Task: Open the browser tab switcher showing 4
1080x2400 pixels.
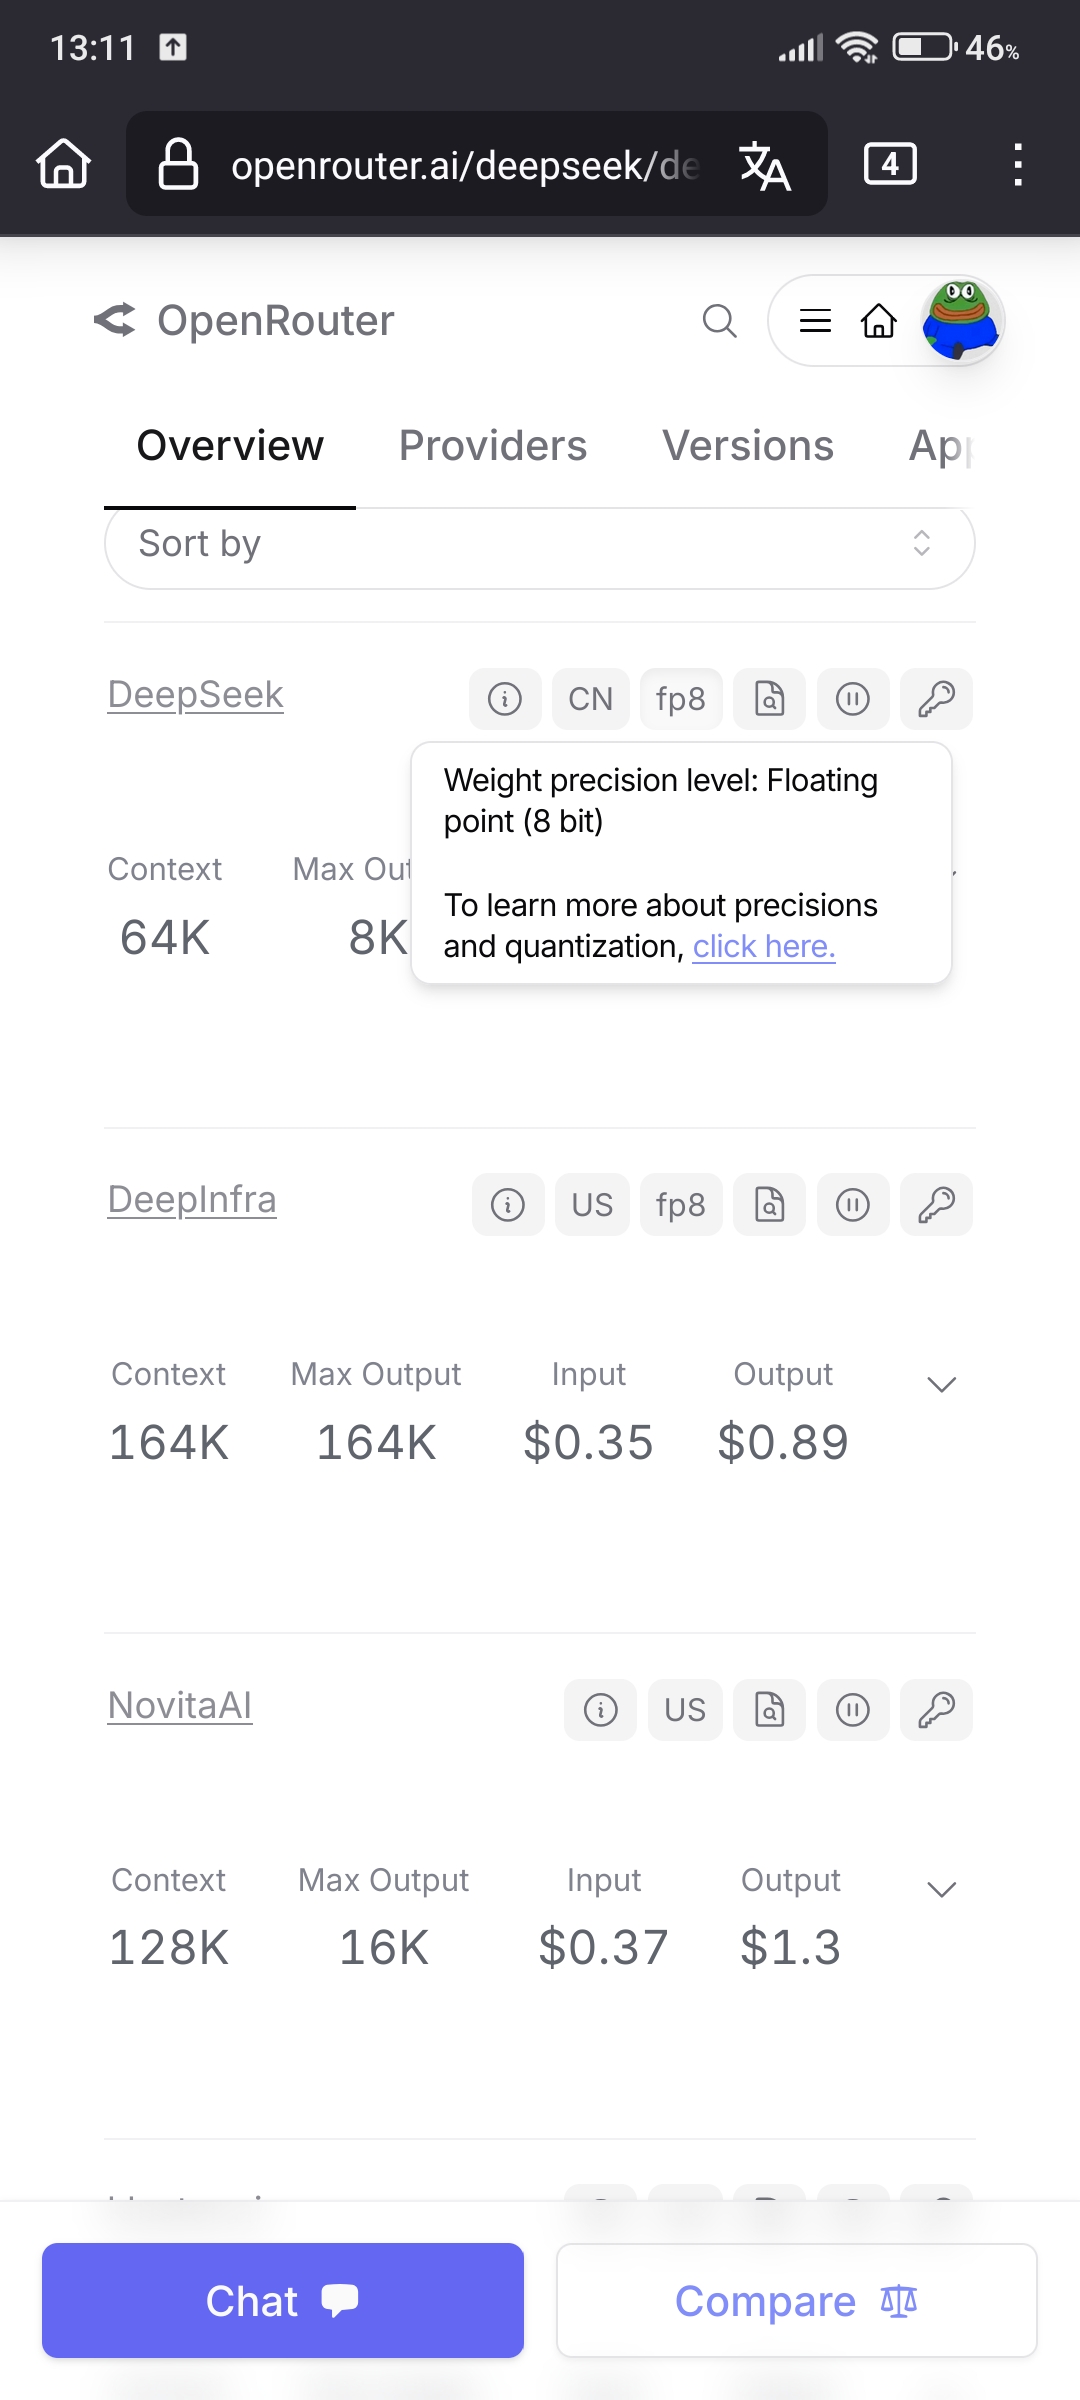Action: click(890, 164)
